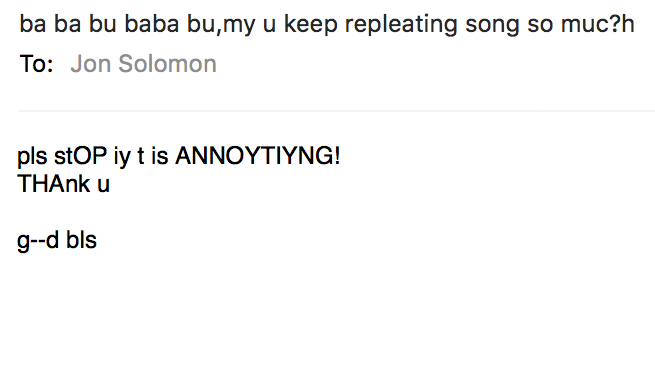Click the word "bls" in the sign-off
This screenshot has width=655, height=372.
[81, 240]
